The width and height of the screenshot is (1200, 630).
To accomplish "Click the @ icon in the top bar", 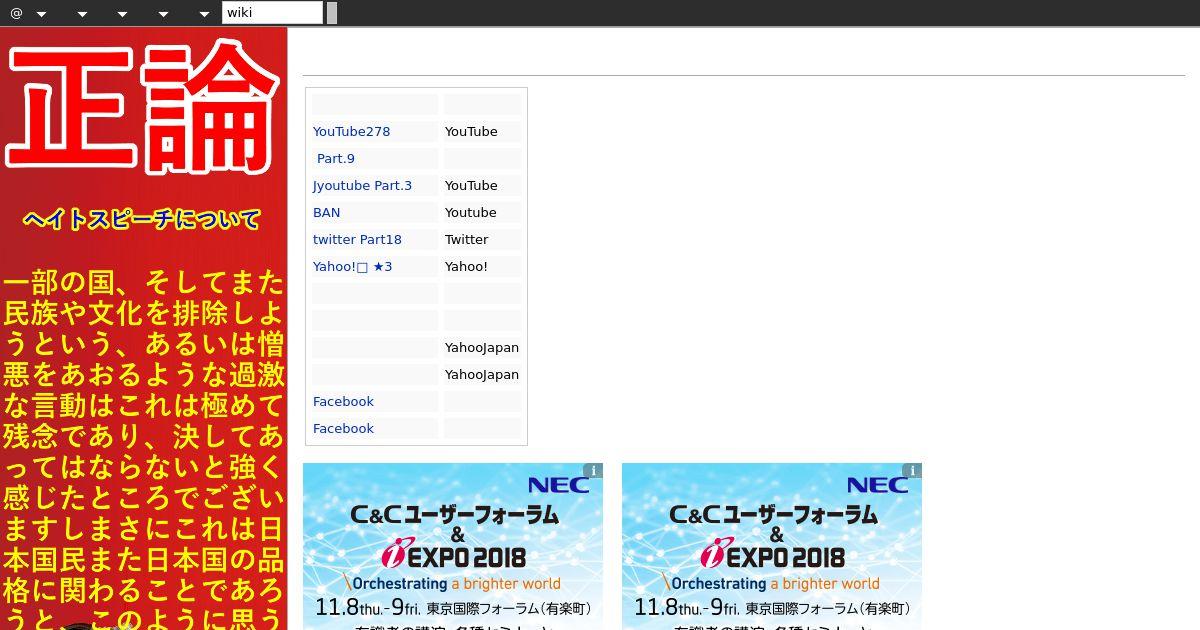I will pyautogui.click(x=16, y=13).
